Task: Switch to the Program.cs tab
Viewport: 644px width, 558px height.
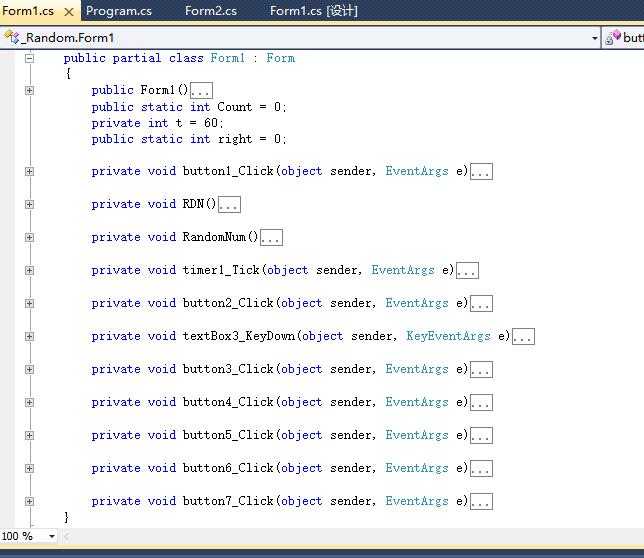Action: point(119,11)
